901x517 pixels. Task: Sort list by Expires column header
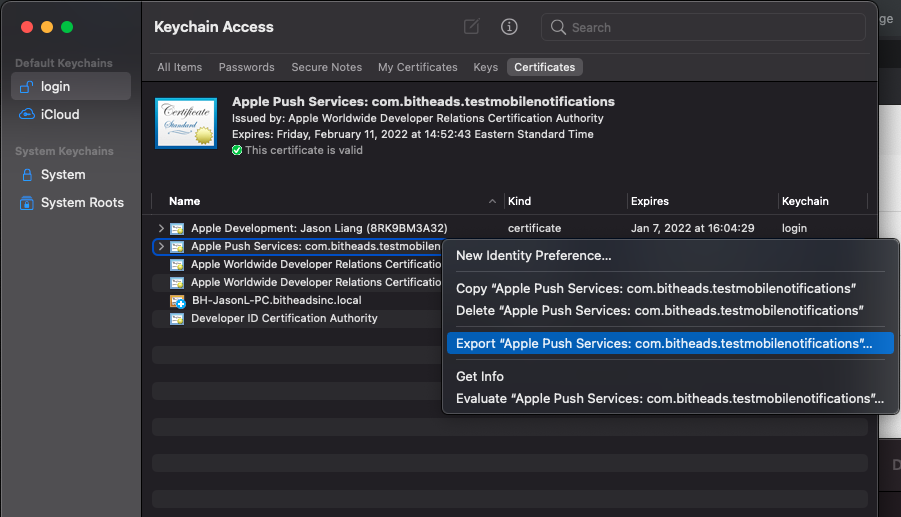[x=649, y=201]
